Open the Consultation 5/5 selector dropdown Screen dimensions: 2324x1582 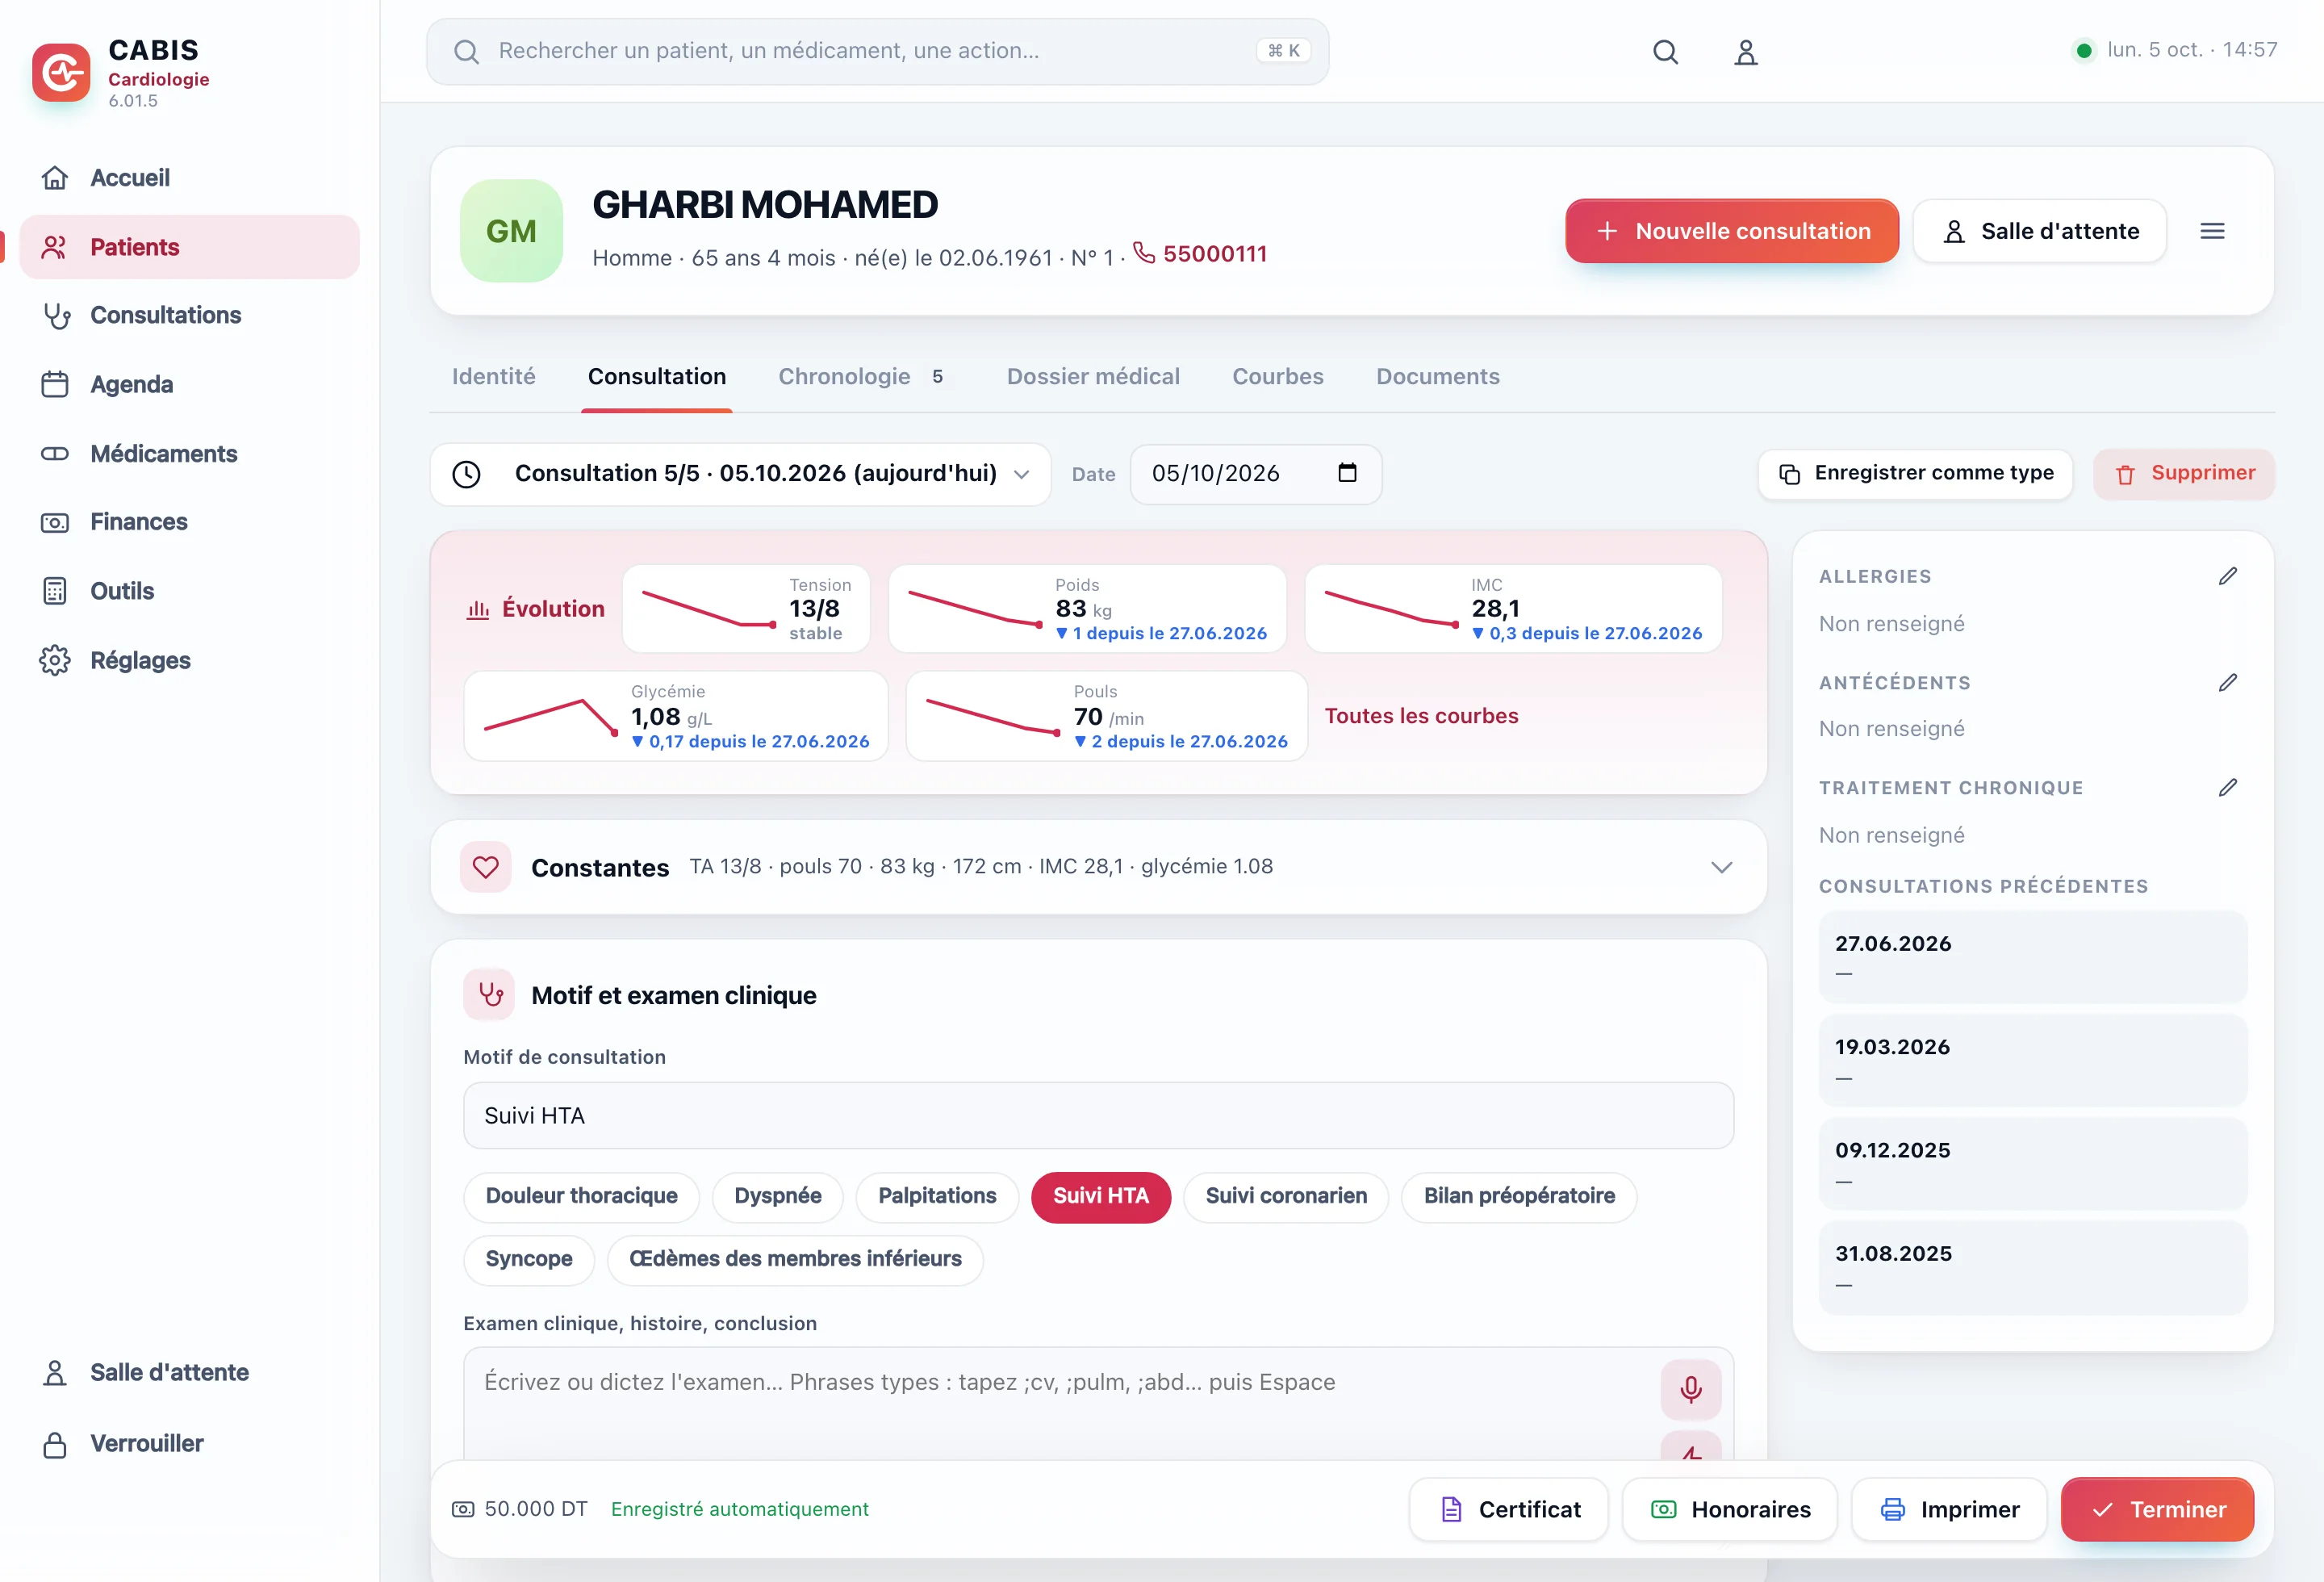pos(740,474)
